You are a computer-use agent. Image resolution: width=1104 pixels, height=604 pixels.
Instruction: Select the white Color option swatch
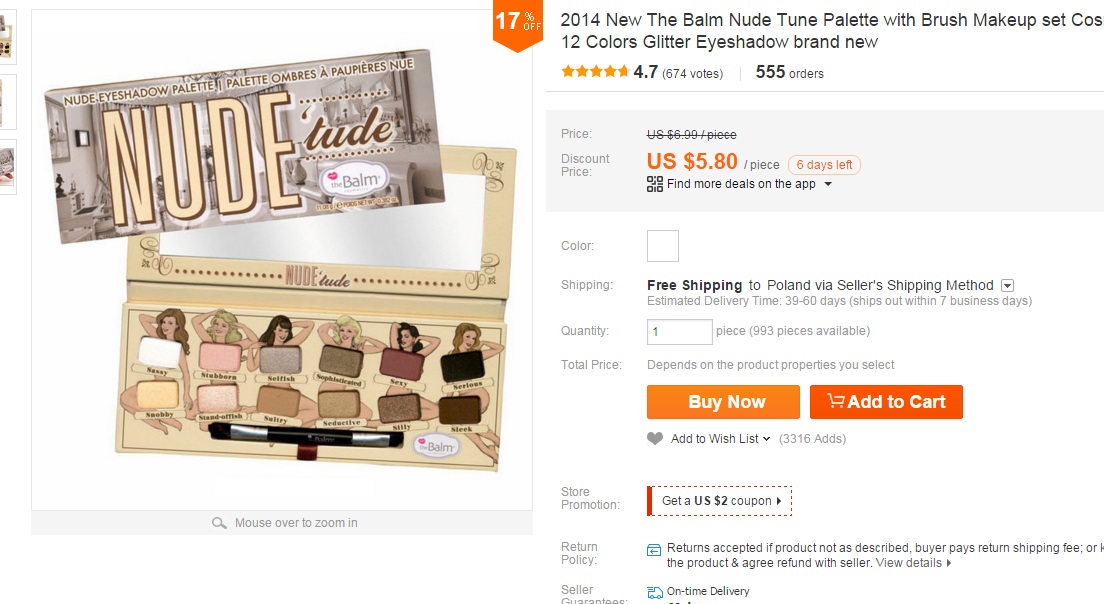[x=663, y=246]
